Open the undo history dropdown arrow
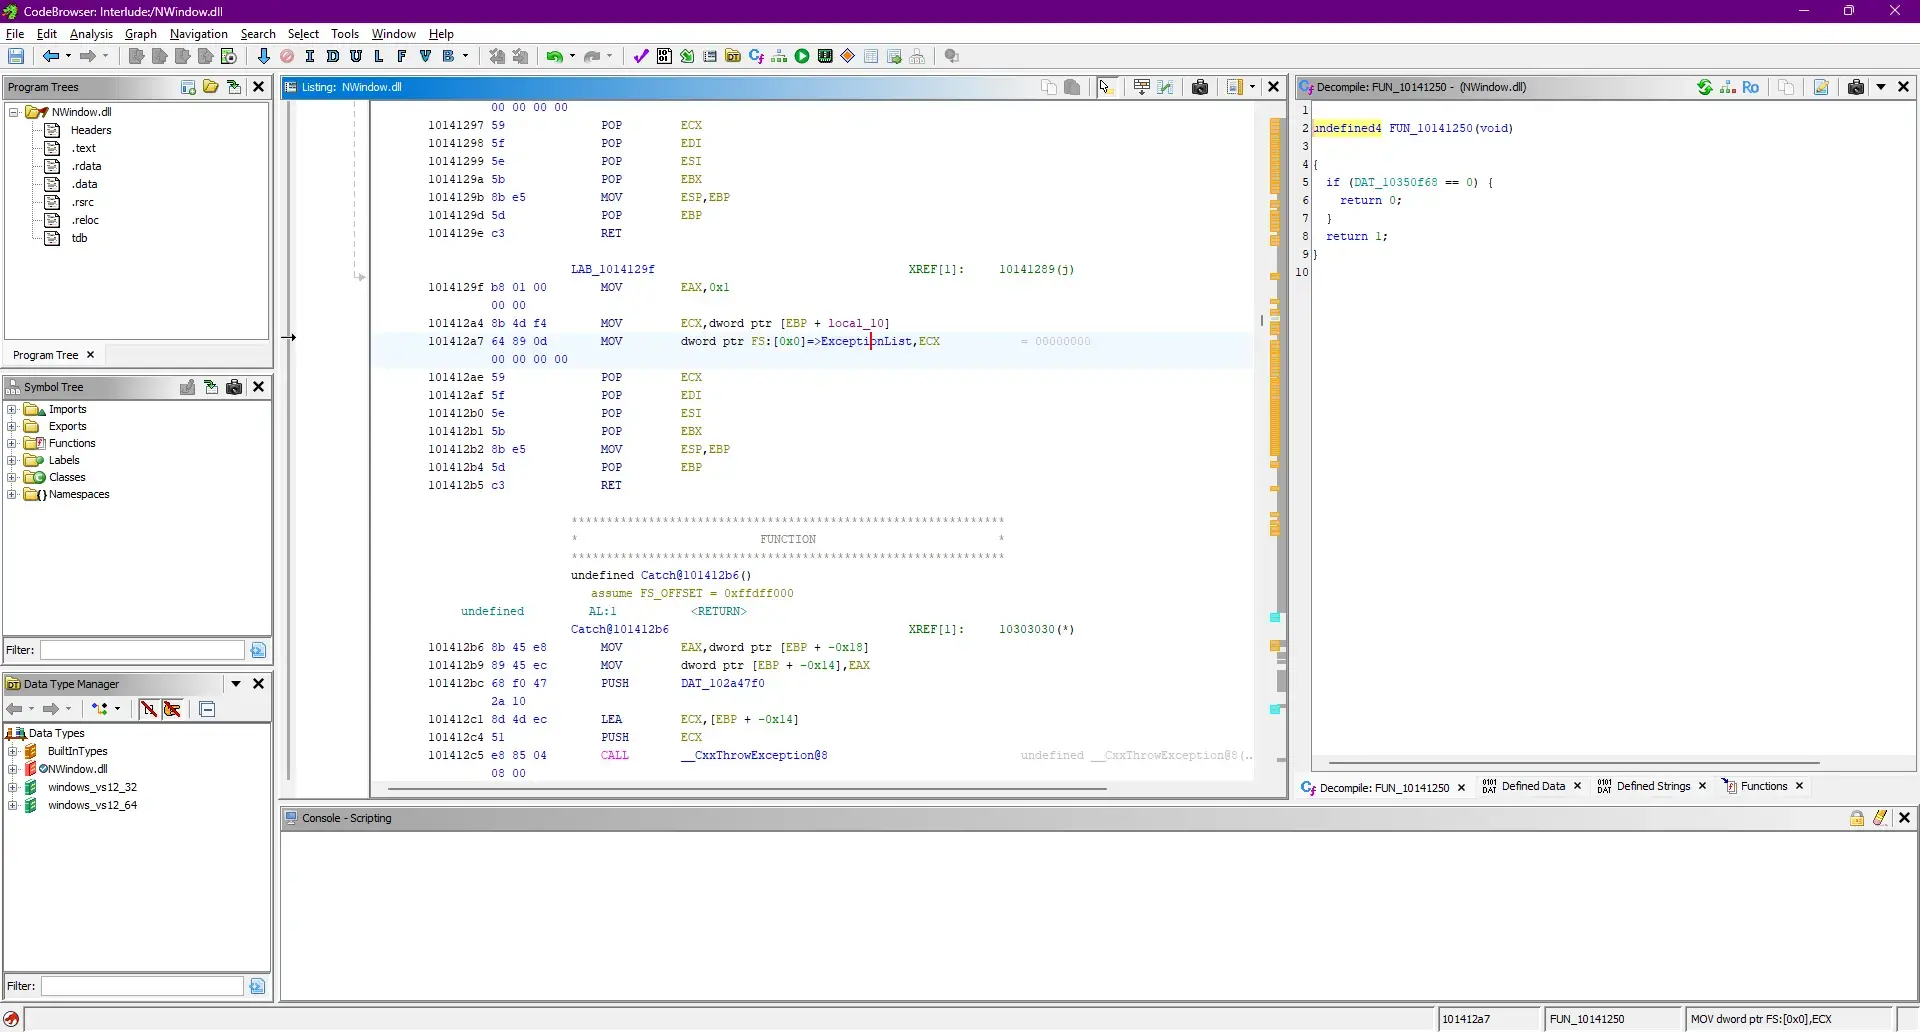This screenshot has height=1032, width=1920. point(572,56)
